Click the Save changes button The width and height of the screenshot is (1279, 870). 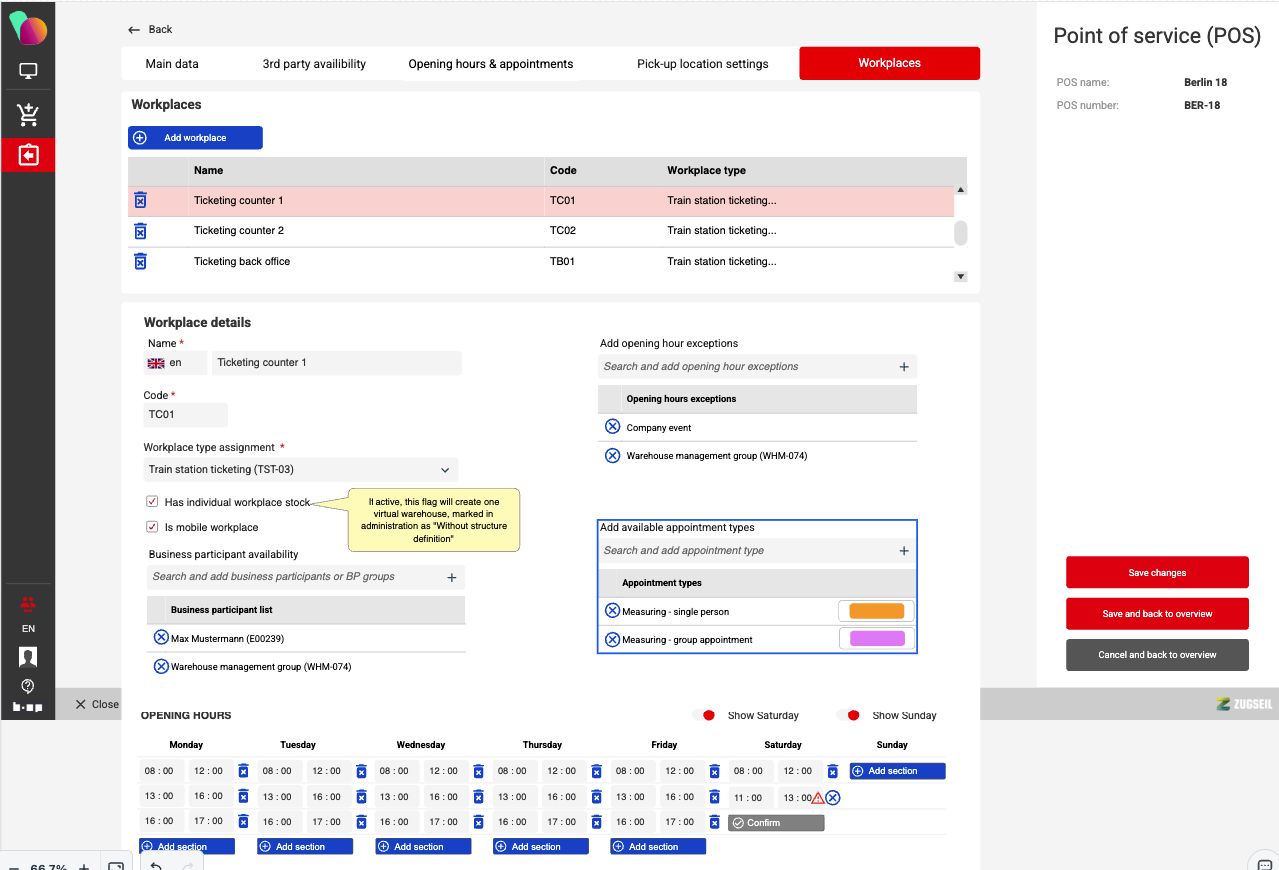[x=1157, y=573]
